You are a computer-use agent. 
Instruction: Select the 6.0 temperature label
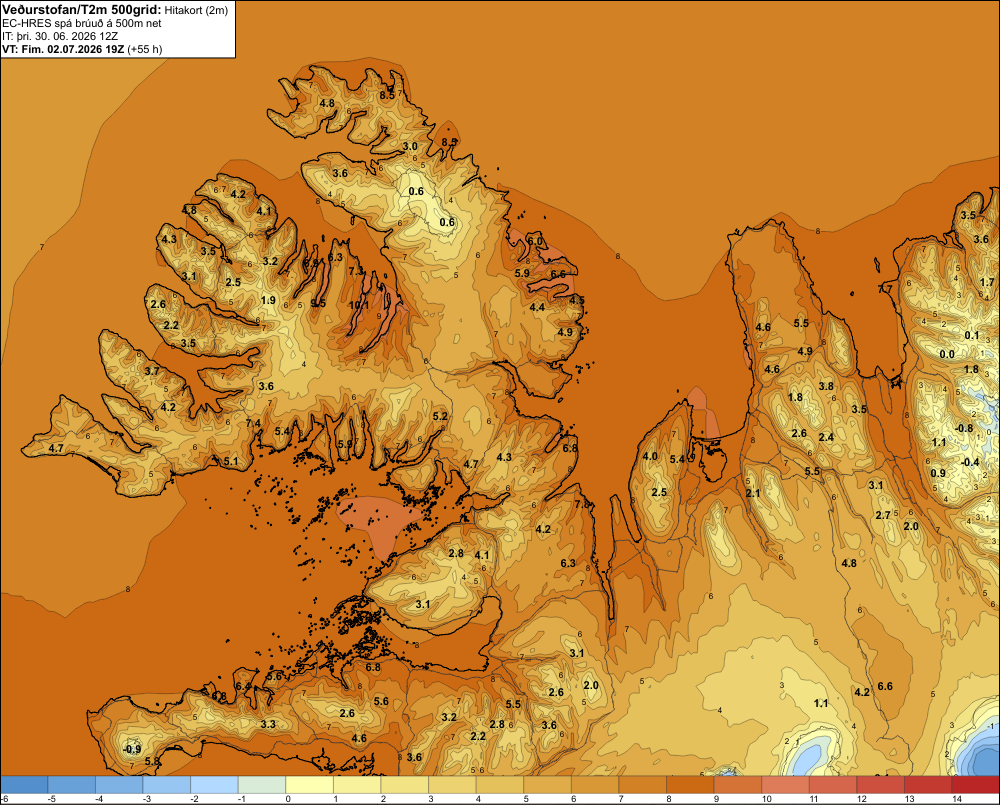point(535,241)
